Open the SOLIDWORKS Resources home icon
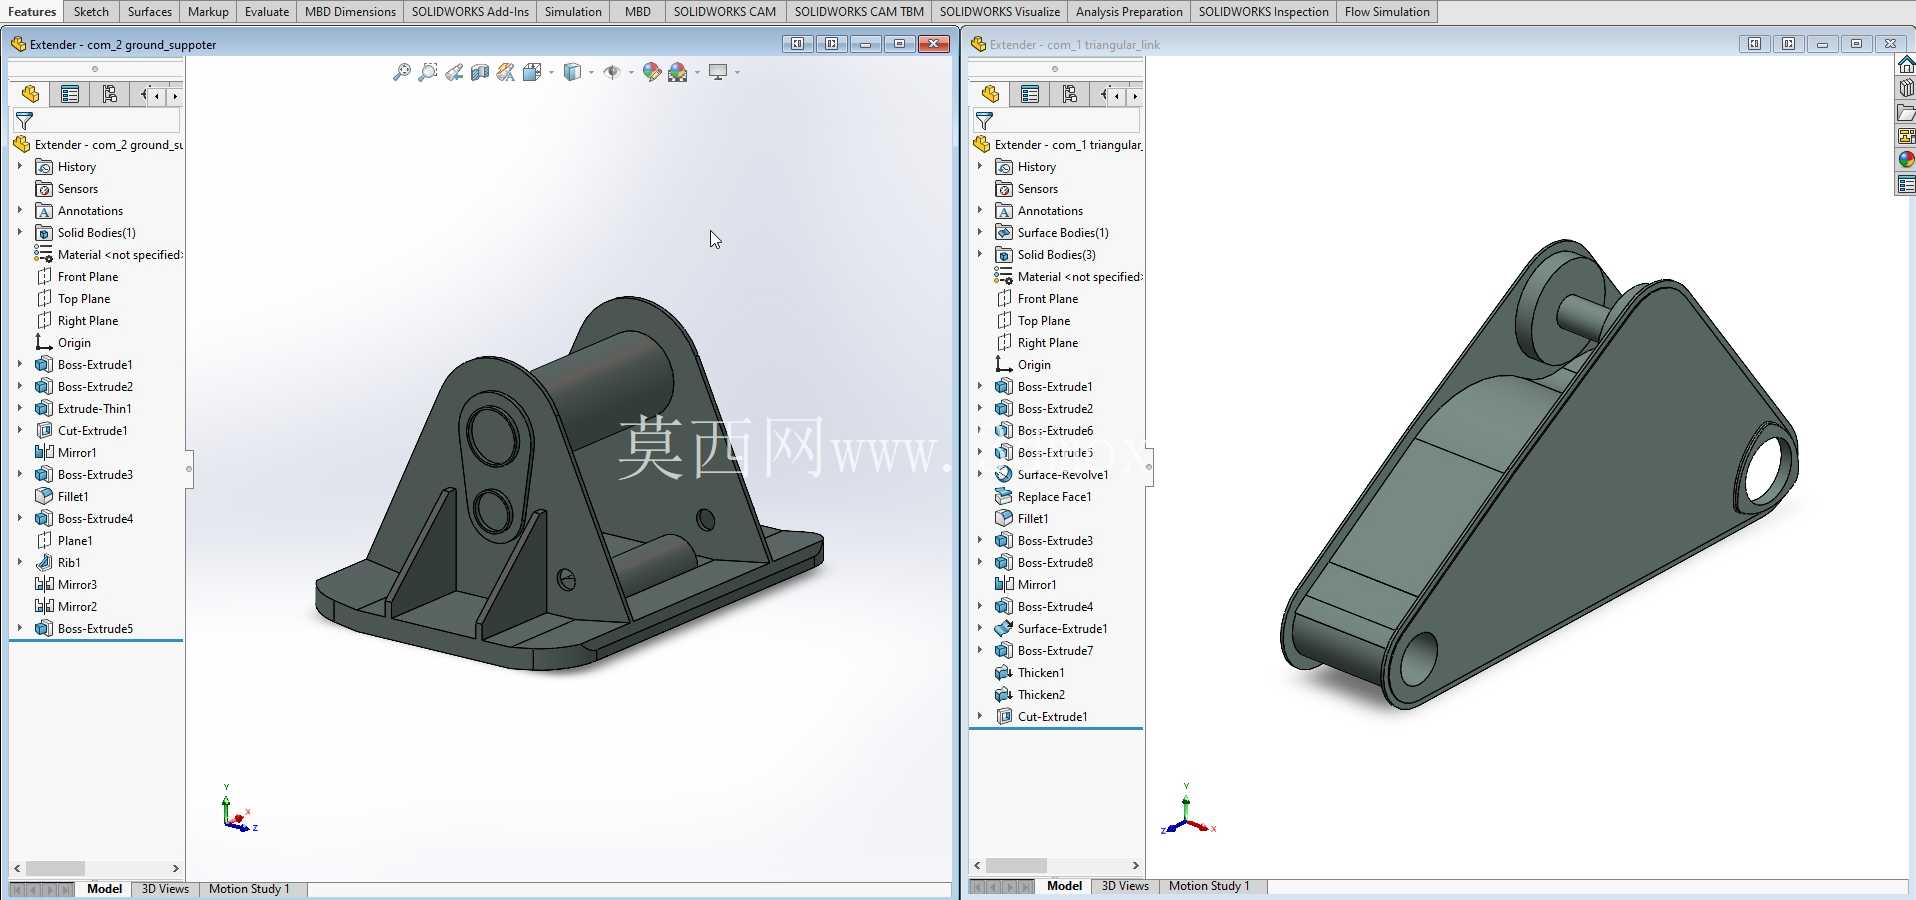The width and height of the screenshot is (1916, 900). point(1906,65)
